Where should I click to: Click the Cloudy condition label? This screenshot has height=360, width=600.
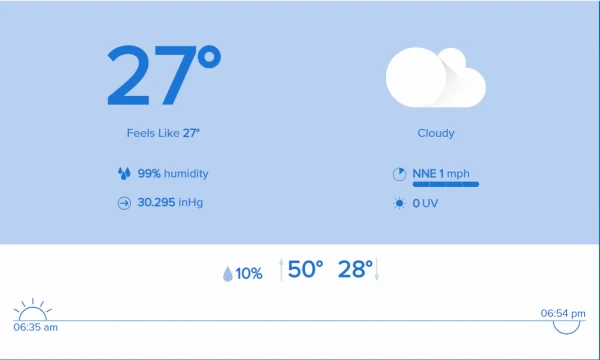pyautogui.click(x=436, y=133)
